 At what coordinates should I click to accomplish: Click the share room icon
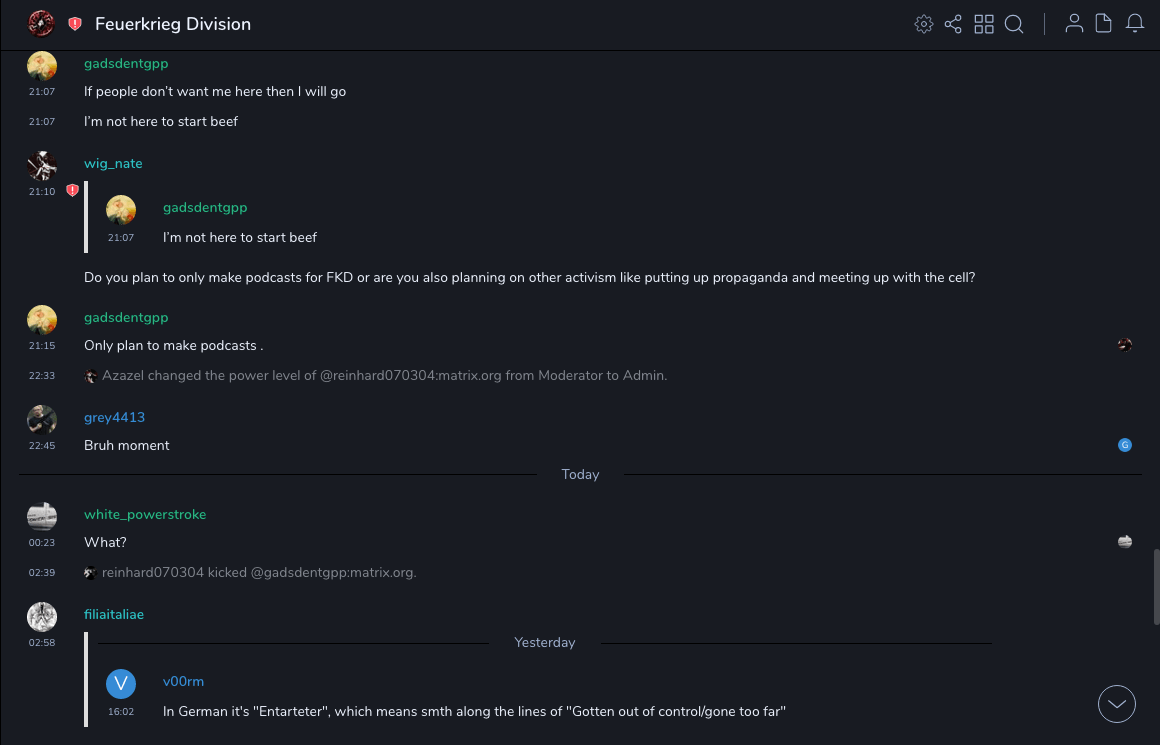tap(953, 24)
